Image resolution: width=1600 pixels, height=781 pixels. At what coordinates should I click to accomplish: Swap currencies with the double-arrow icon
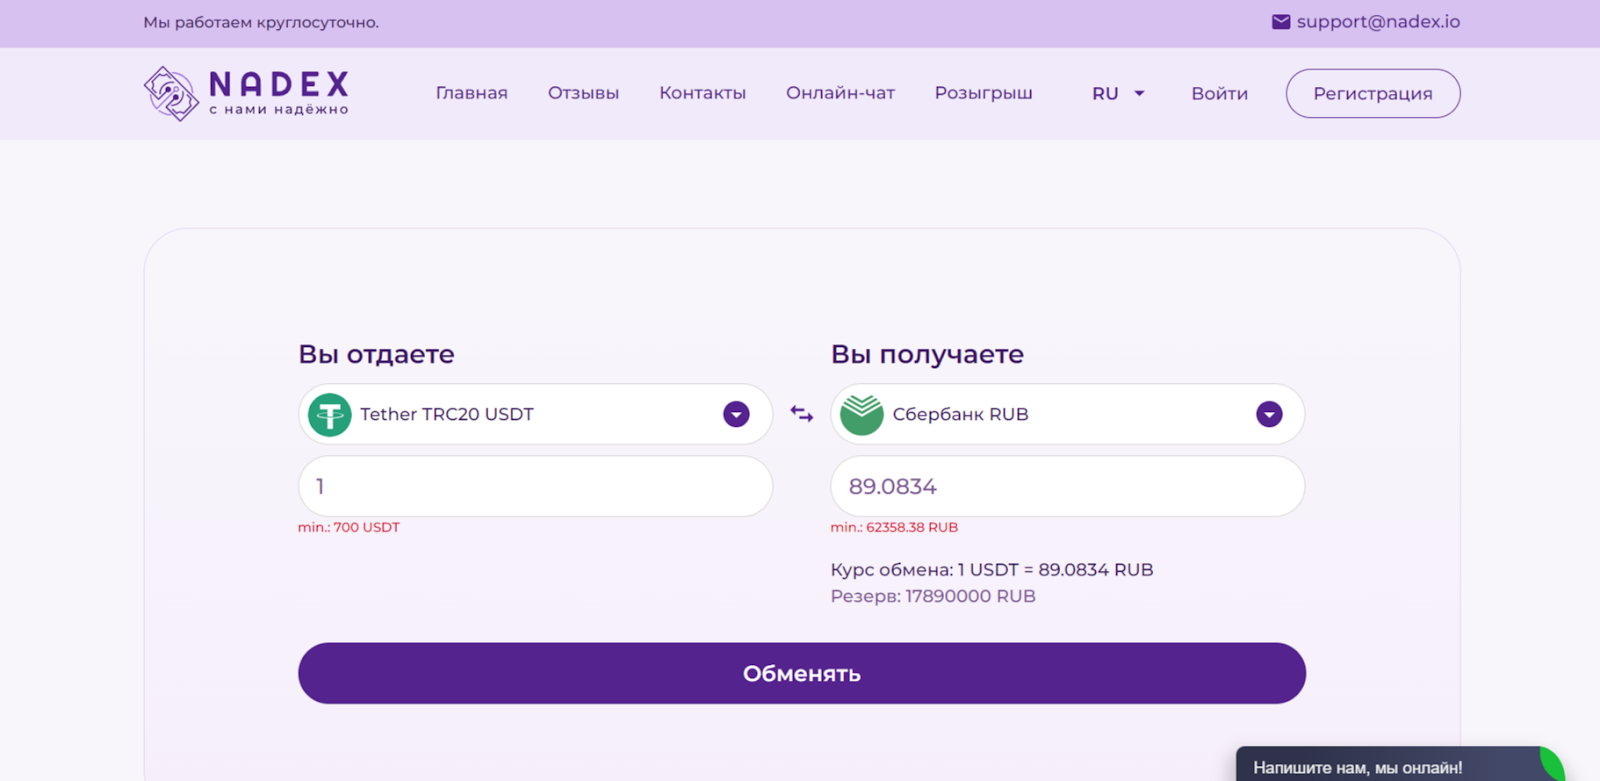pos(802,413)
